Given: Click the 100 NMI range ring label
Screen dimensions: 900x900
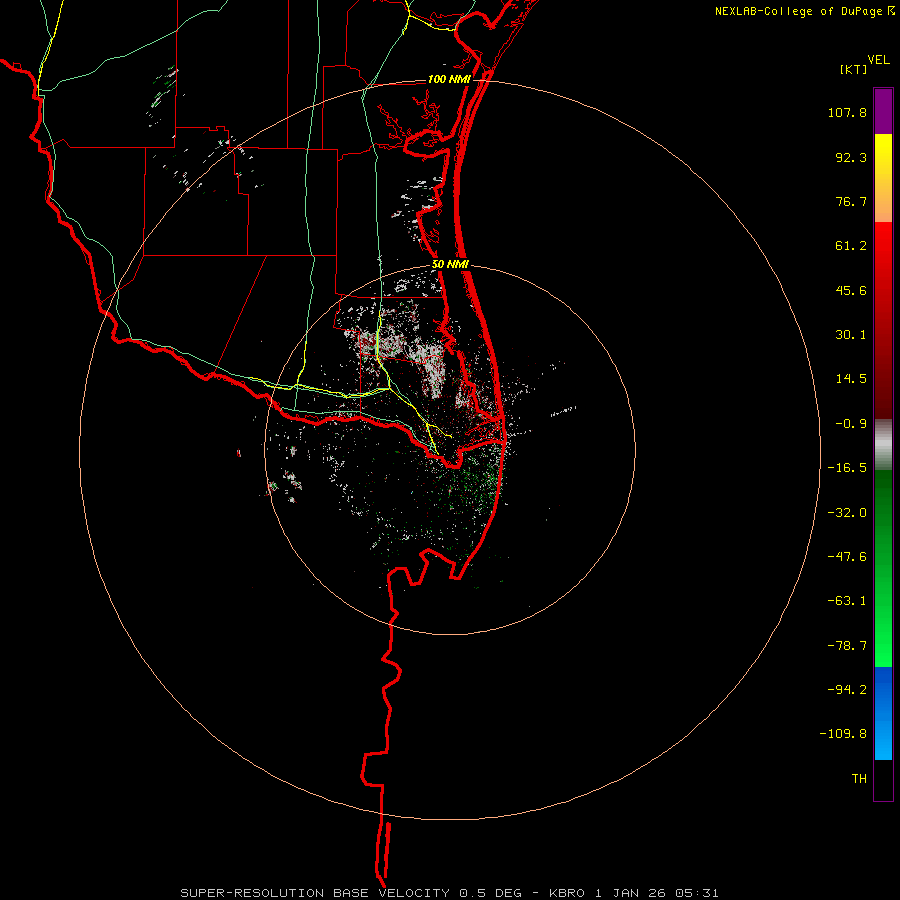Looking at the screenshot, I should click(x=449, y=79).
